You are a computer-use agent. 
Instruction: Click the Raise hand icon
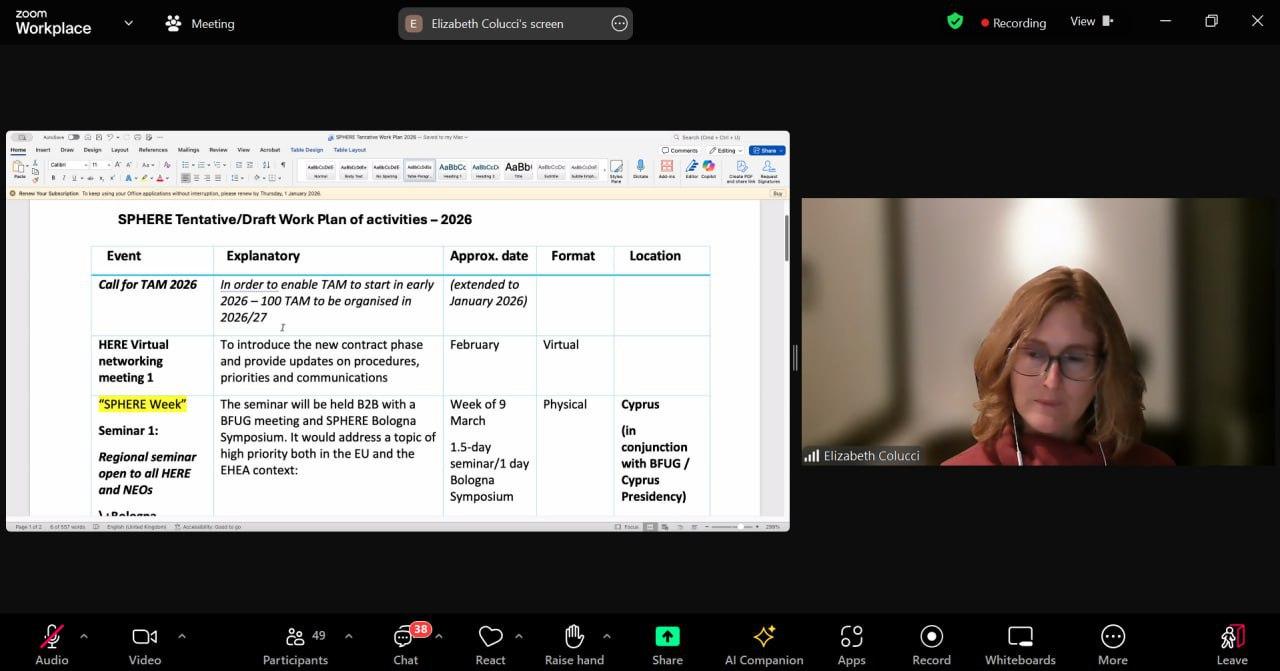tap(574, 637)
